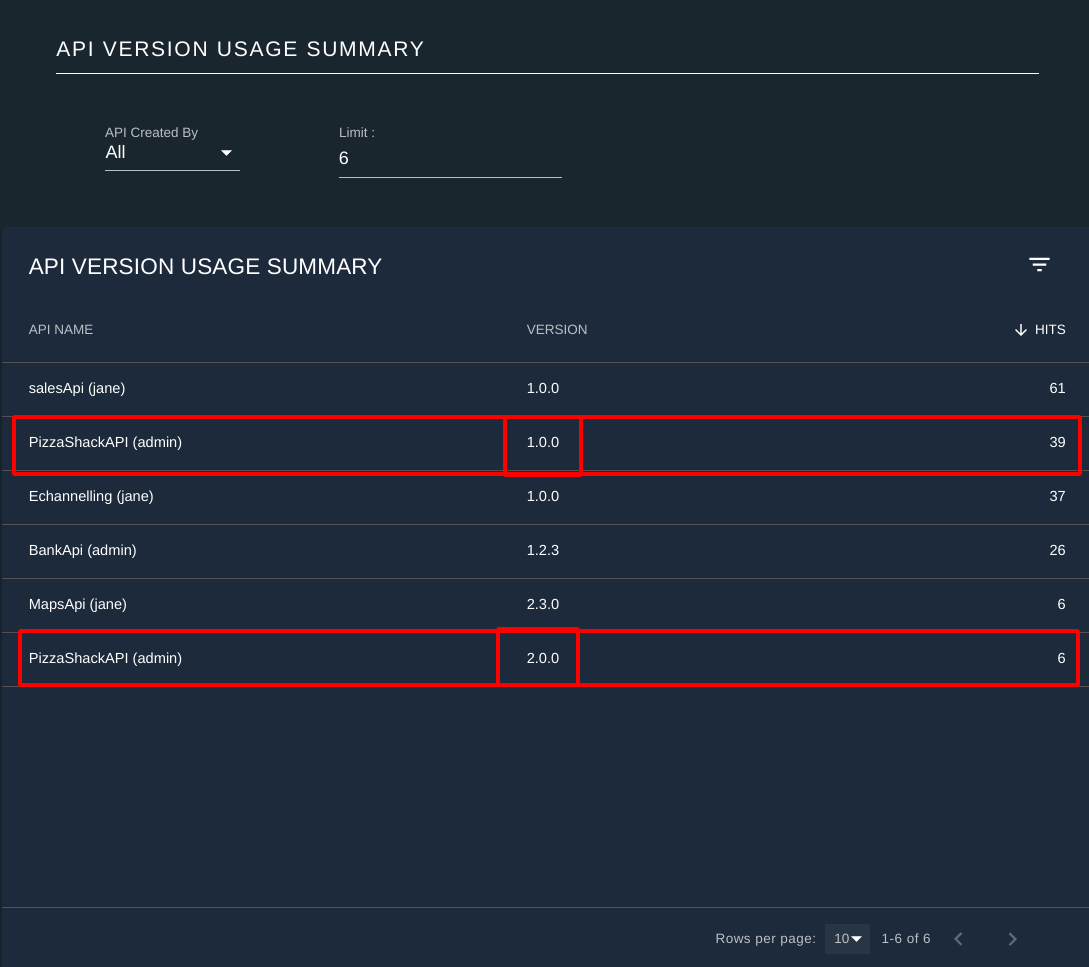Viewport: 1089px width, 967px height.
Task: Click the 61 hits value
Action: [x=1057, y=388]
